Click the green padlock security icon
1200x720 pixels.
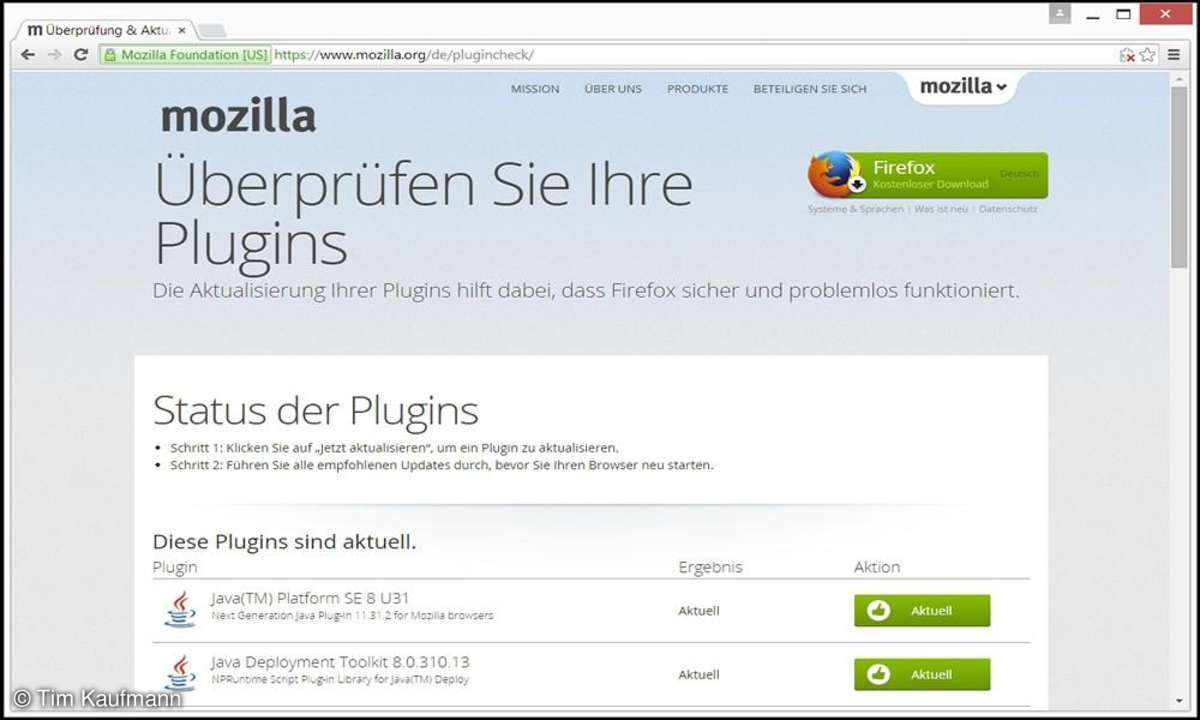tap(111, 55)
